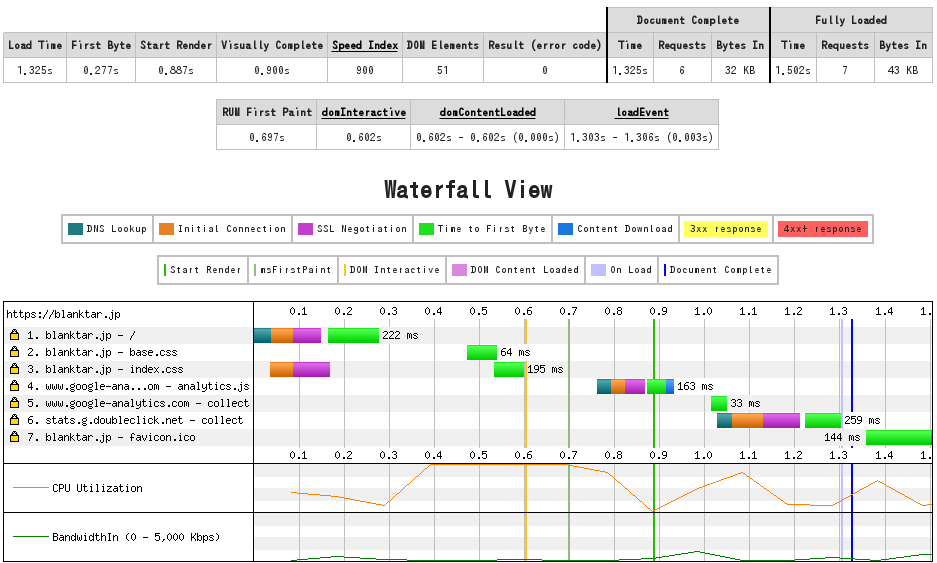This screenshot has width=937, height=563.
Task: Click the lock icon for www.google-analytics.com collect
Action: click(15, 403)
